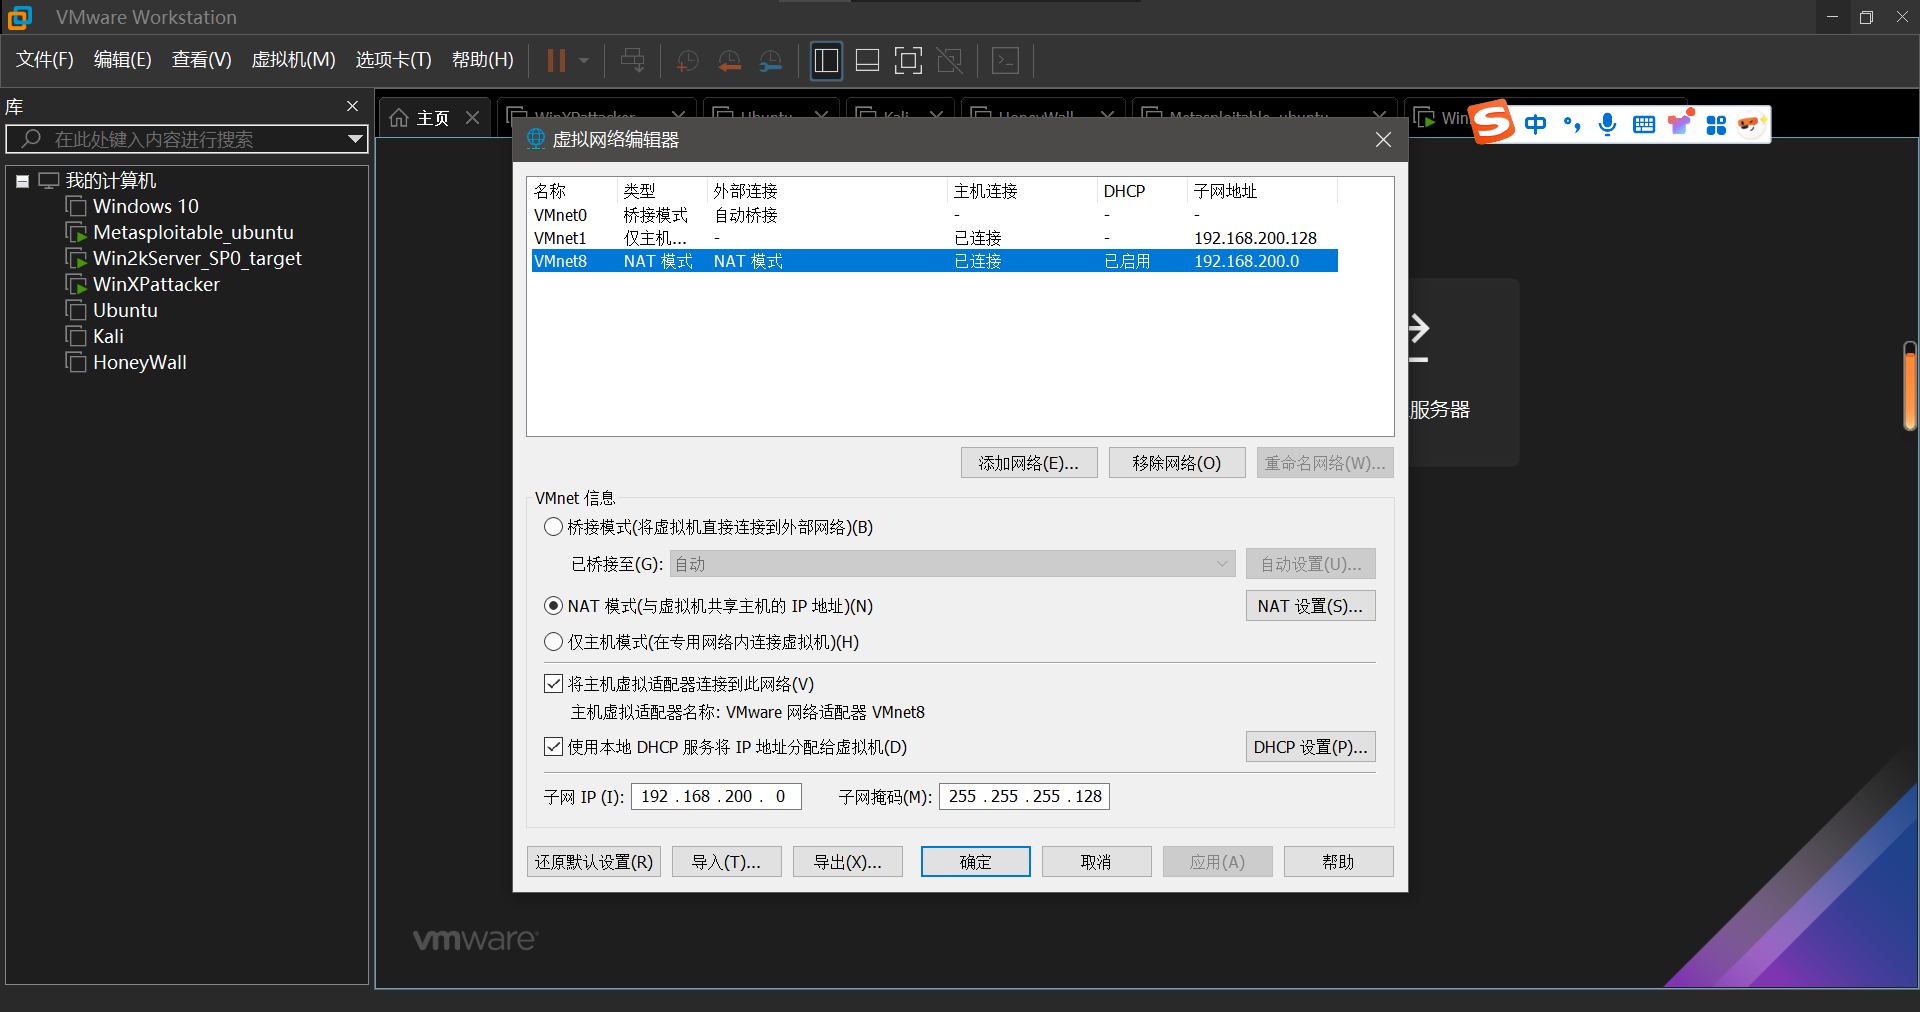Take a snapshot of the virtual machine

tap(687, 60)
